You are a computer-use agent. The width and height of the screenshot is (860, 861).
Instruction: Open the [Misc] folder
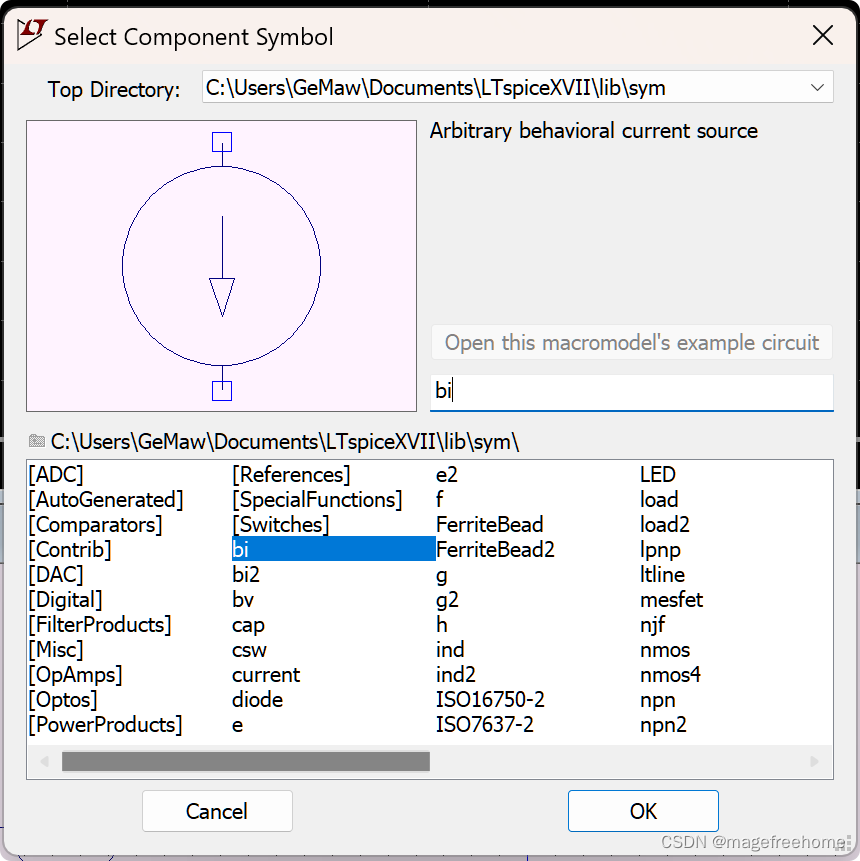pyautogui.click(x=56, y=650)
